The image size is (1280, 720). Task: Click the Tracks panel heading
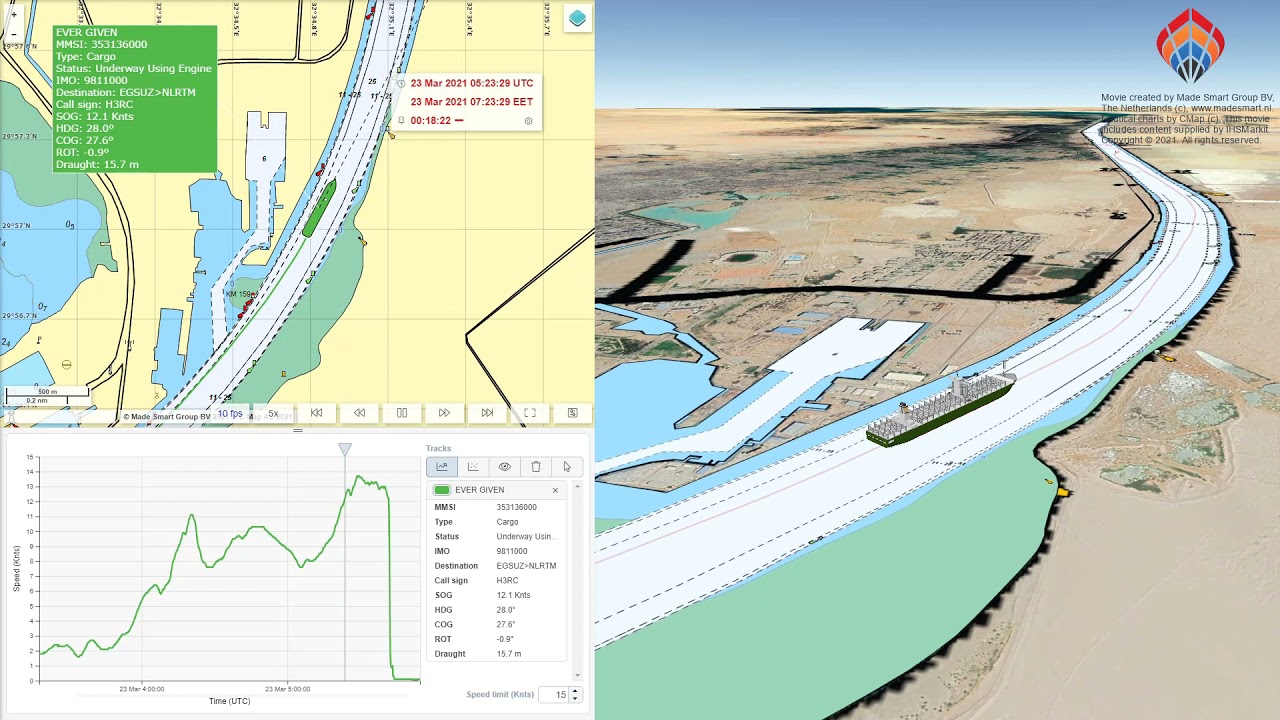pos(438,449)
